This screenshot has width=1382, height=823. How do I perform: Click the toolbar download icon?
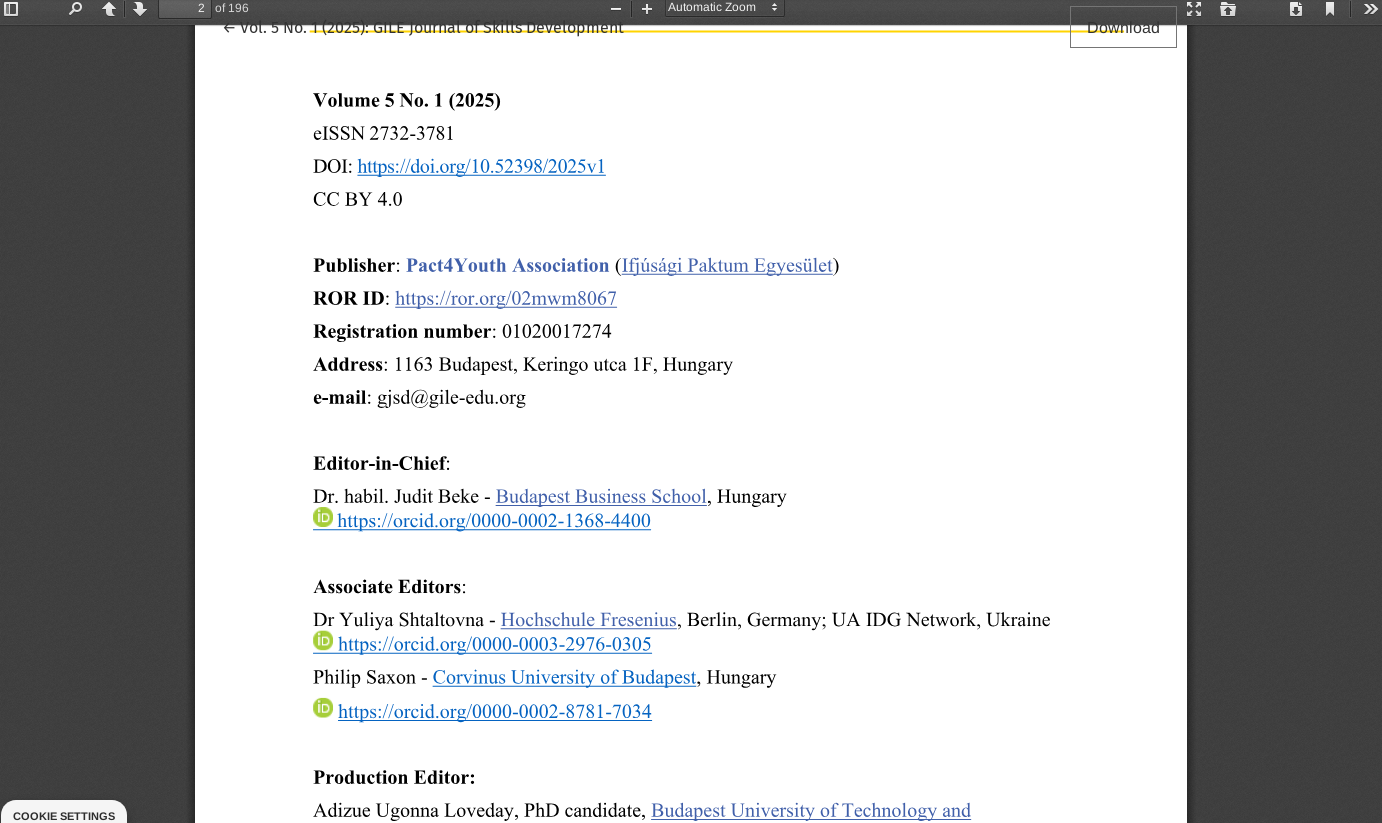coord(1296,9)
